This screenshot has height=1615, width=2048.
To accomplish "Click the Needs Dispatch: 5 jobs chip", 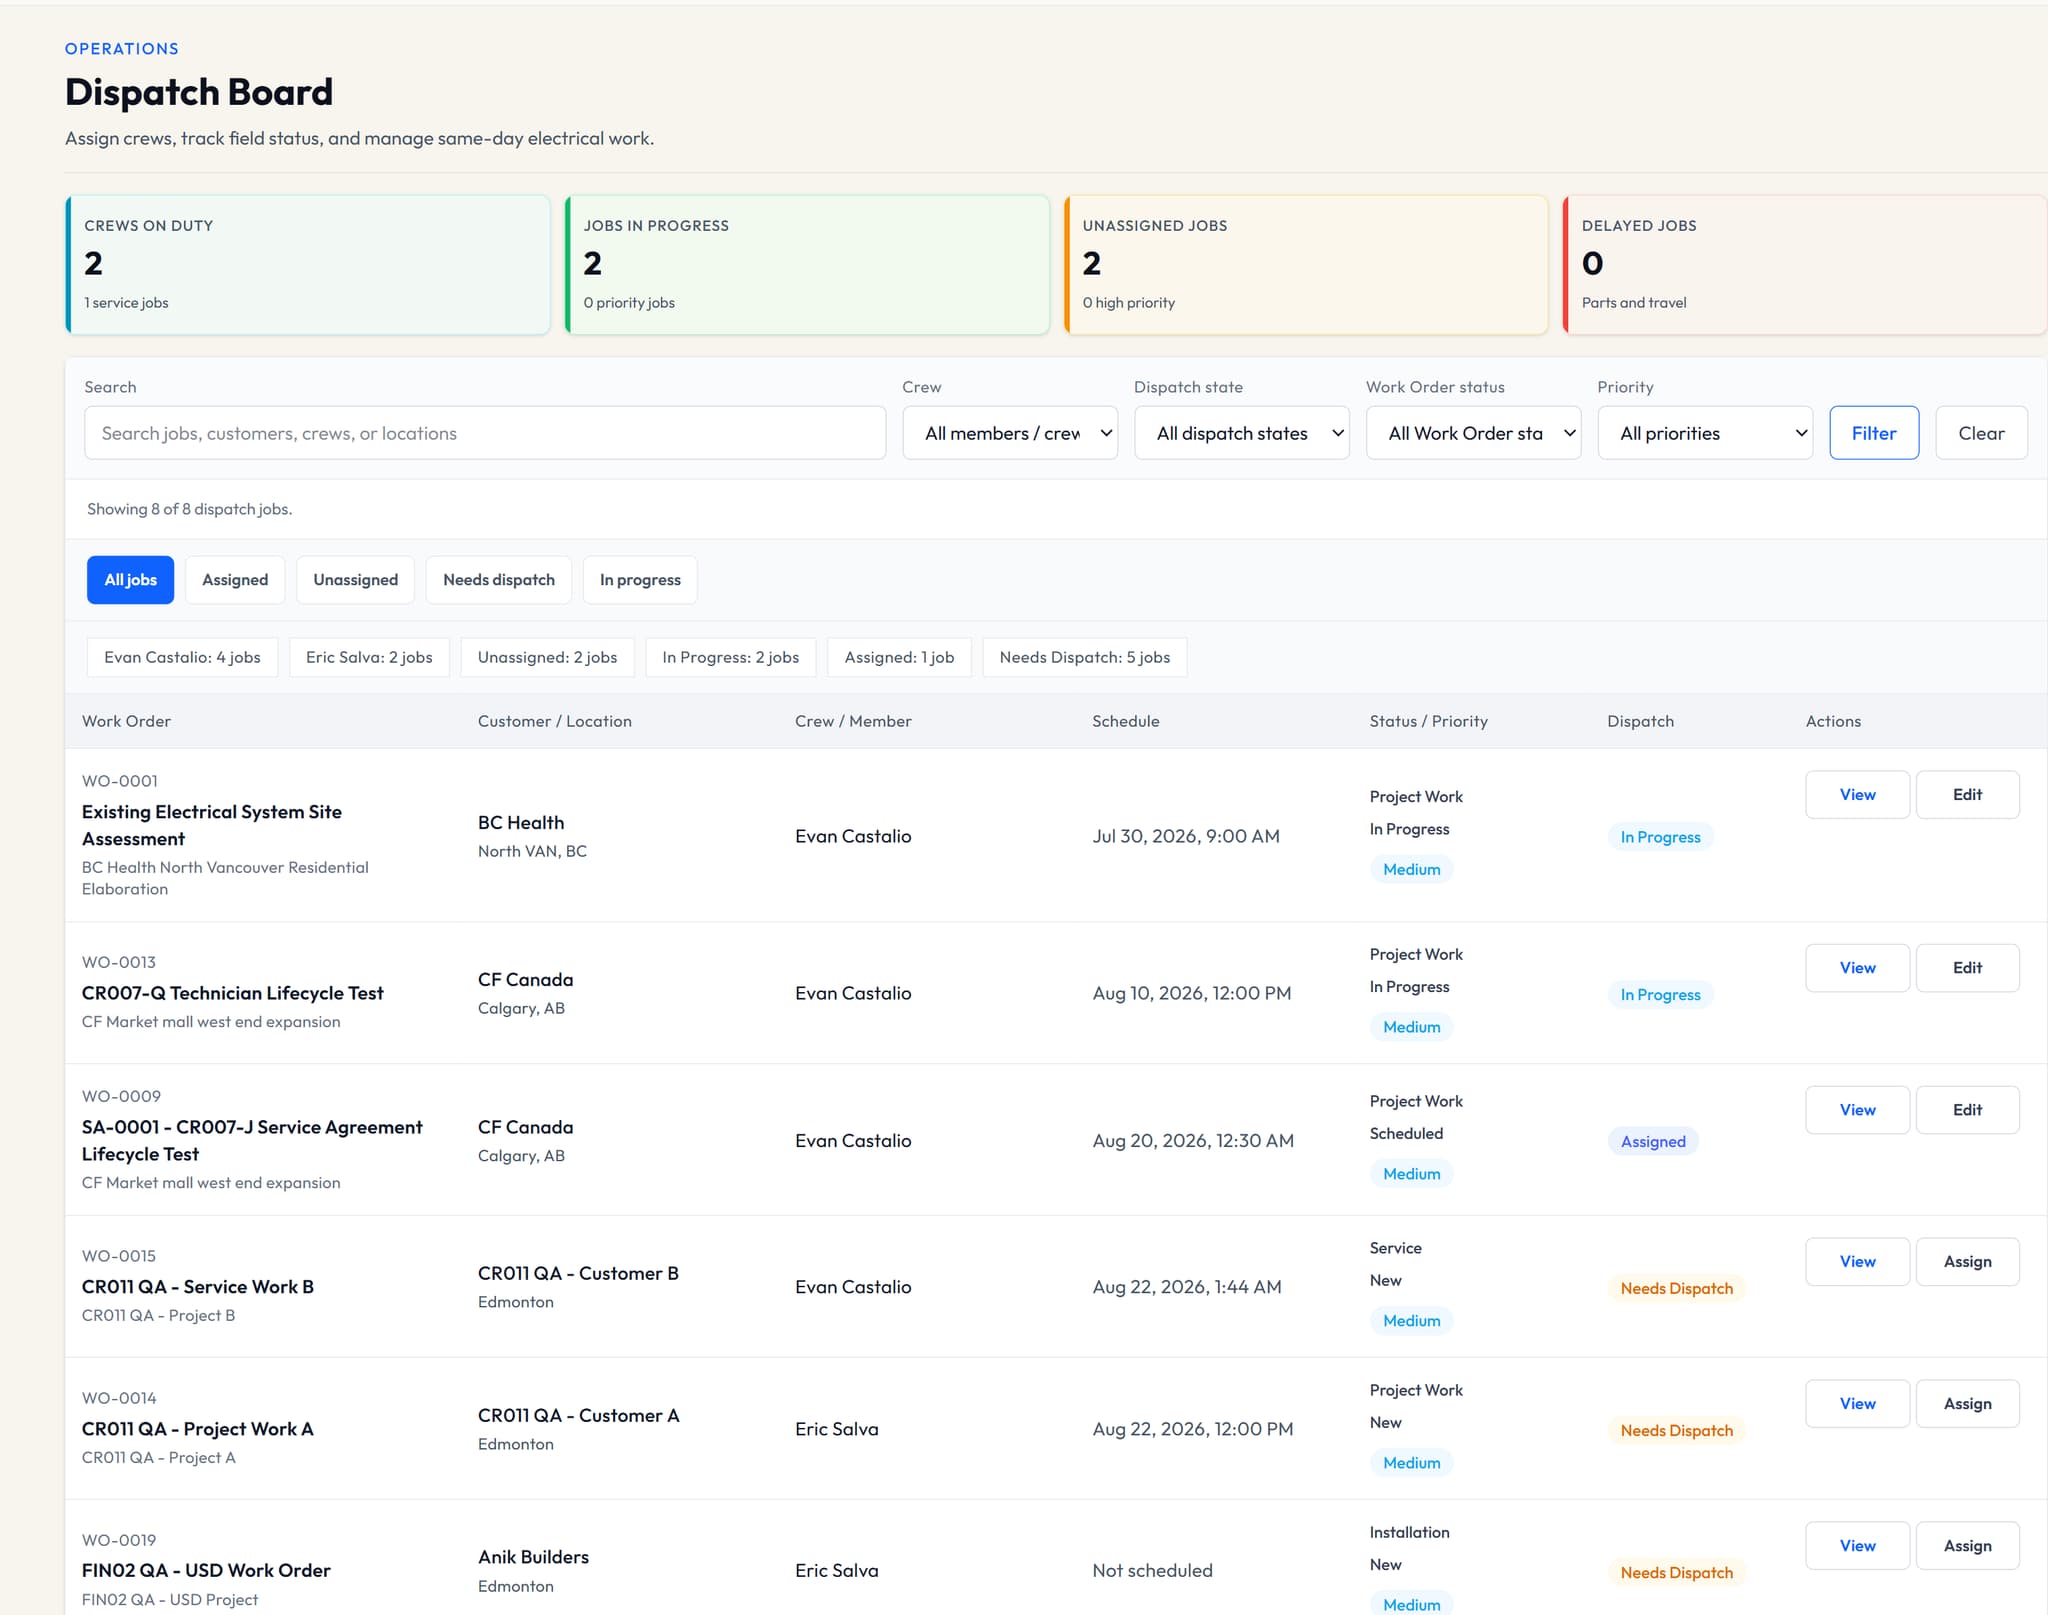I will 1085,657.
